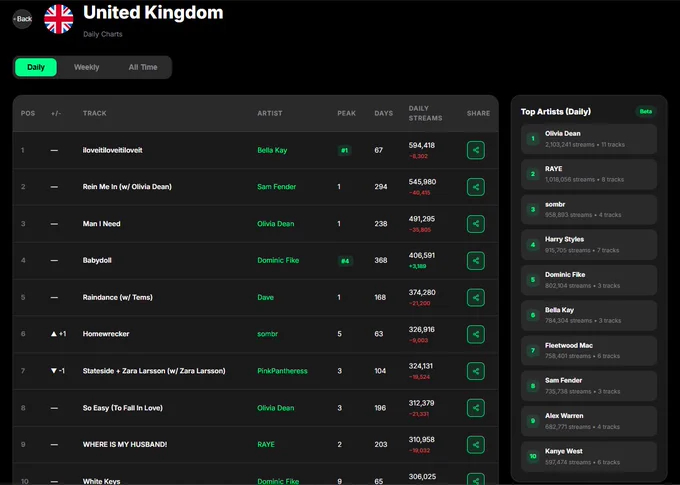Image resolution: width=680 pixels, height=485 pixels.
Task: Click the ARTIST column header
Action: [x=270, y=113]
